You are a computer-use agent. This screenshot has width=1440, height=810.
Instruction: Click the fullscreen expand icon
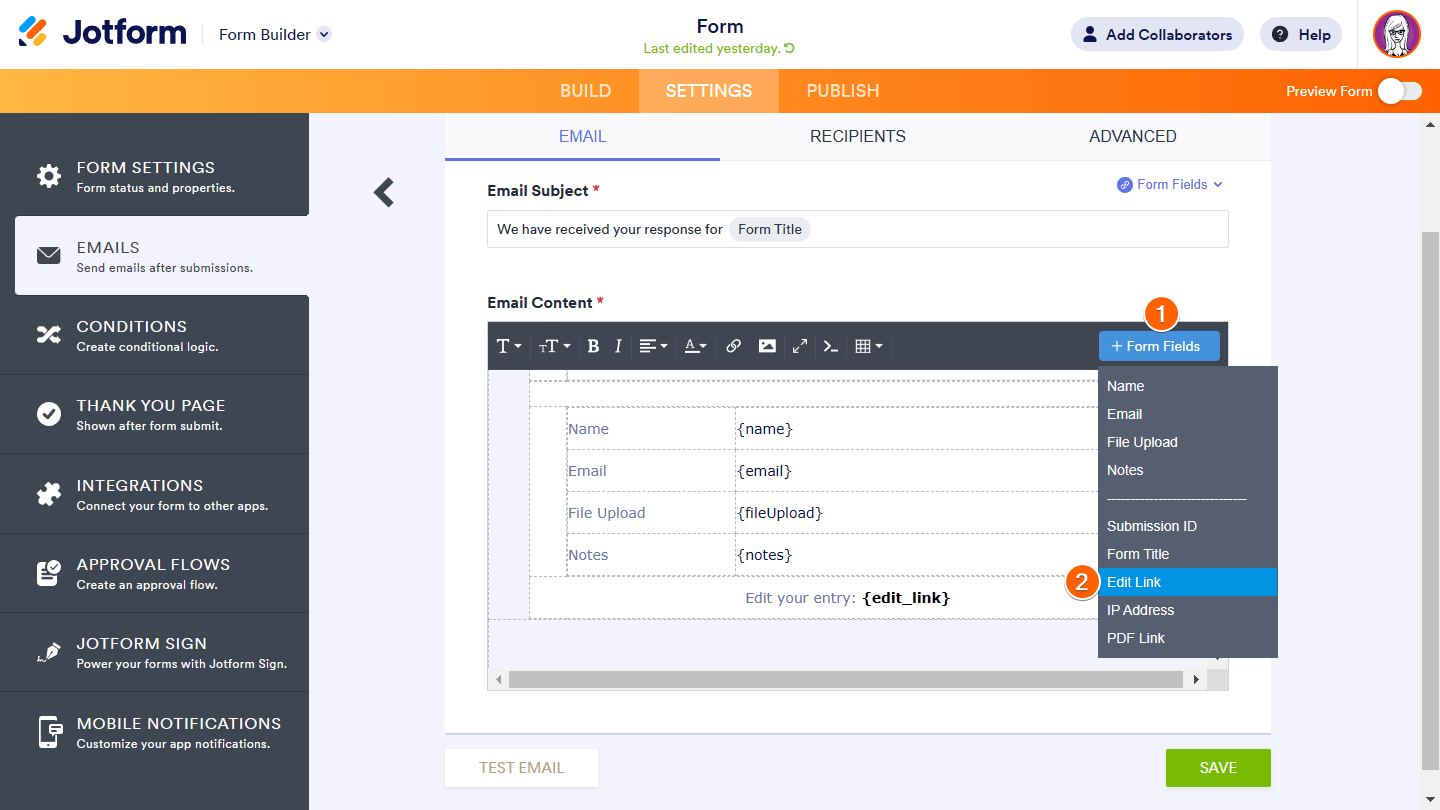[x=800, y=346]
